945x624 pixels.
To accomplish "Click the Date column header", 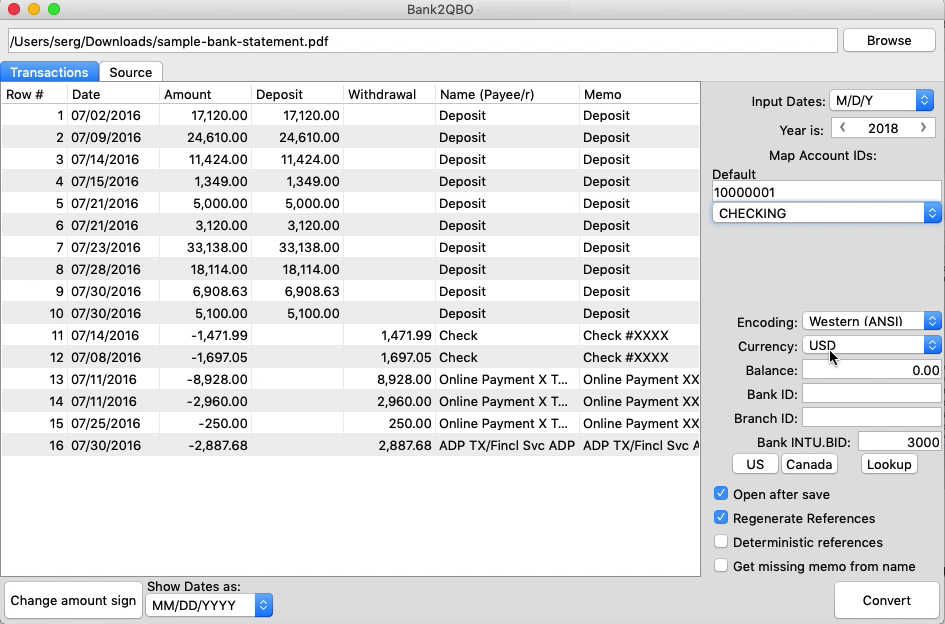I will click(x=113, y=95).
